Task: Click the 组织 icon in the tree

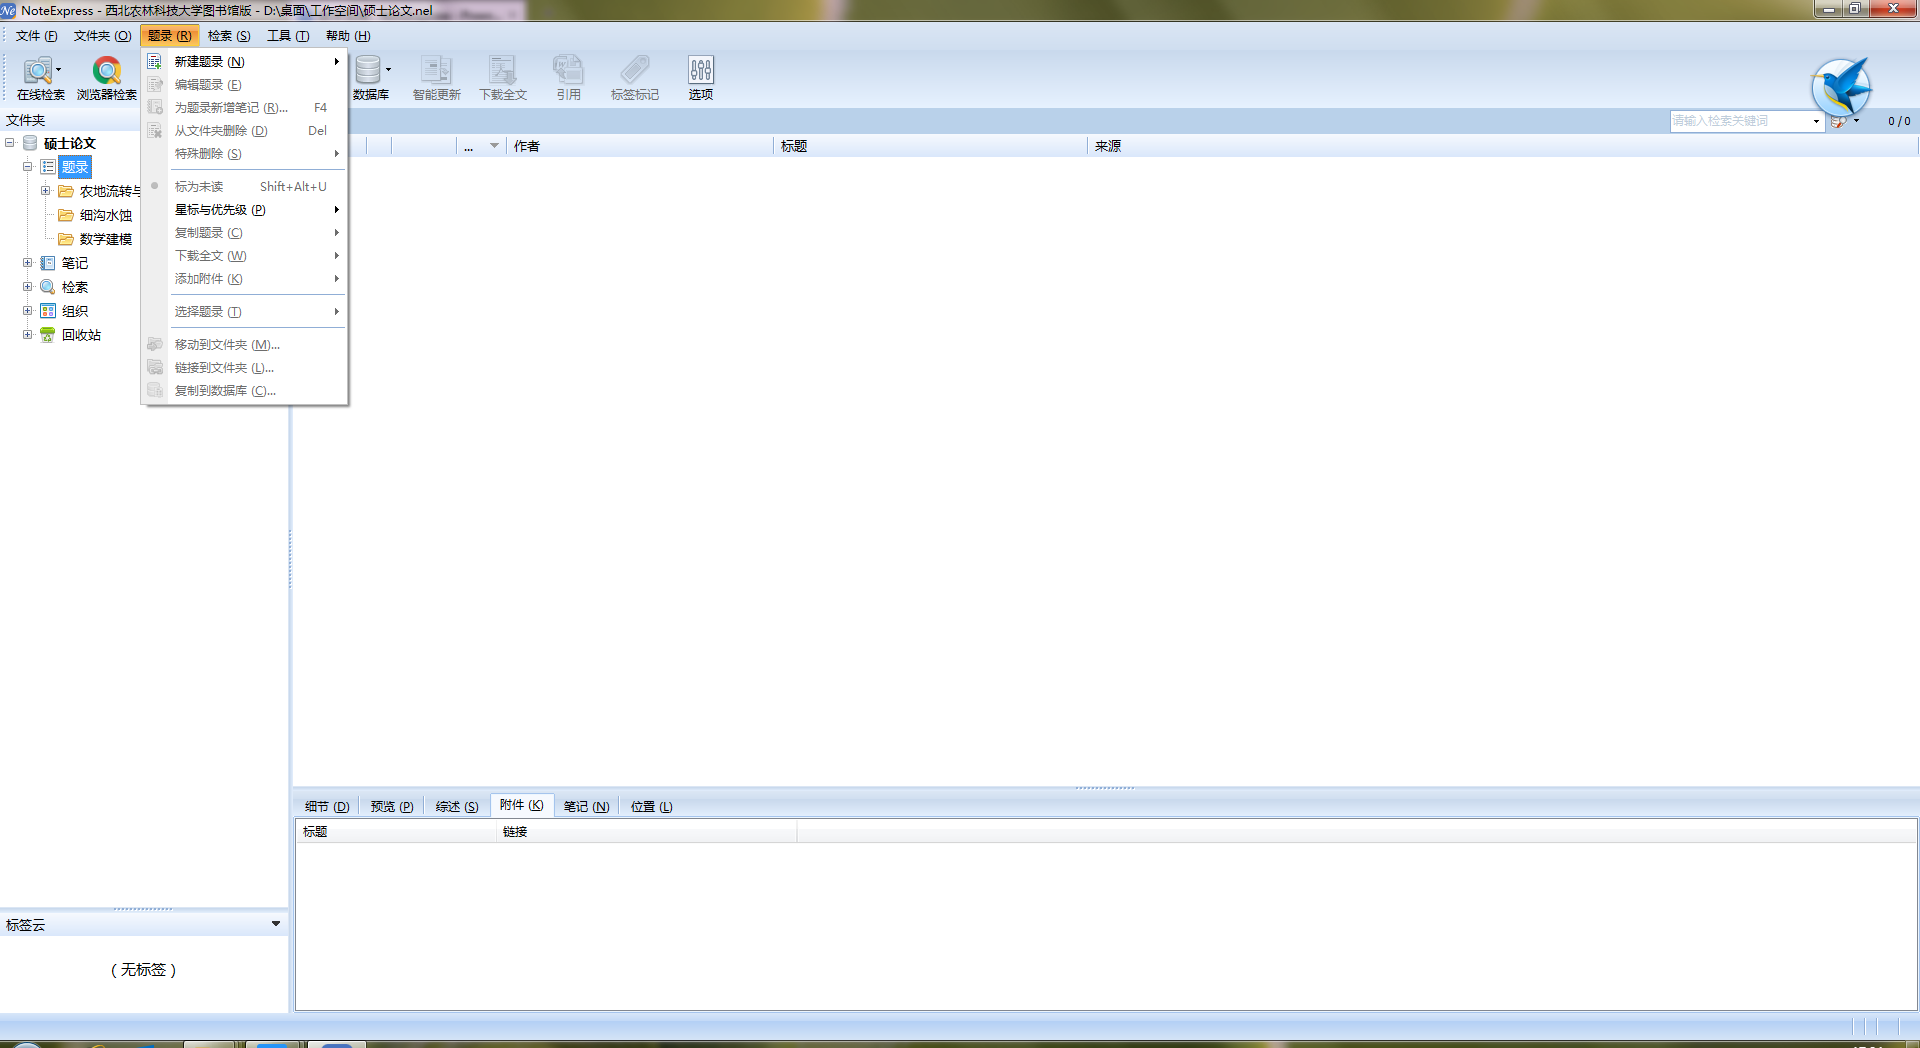Action: 47,311
